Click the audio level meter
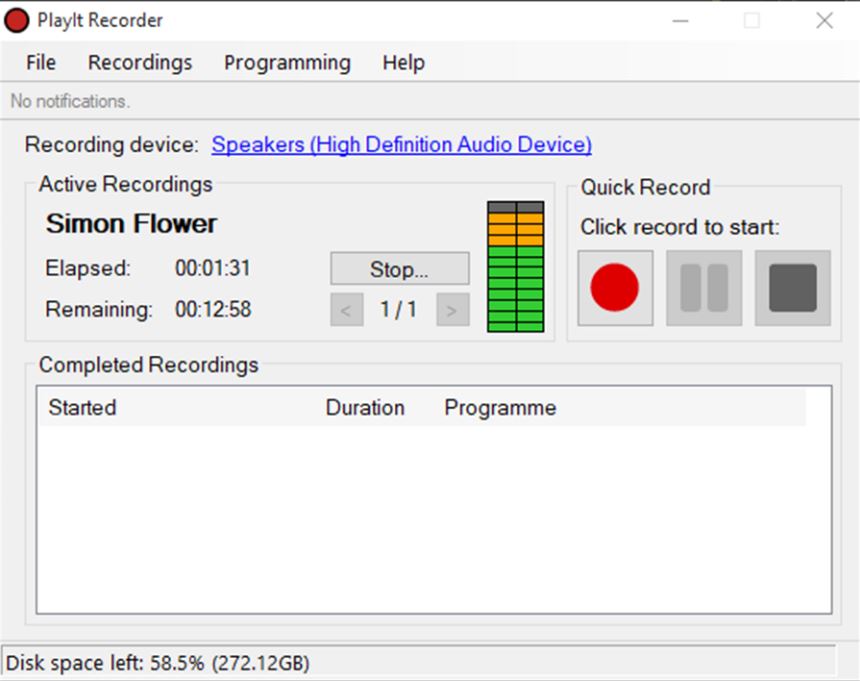The image size is (860, 681). [x=515, y=267]
